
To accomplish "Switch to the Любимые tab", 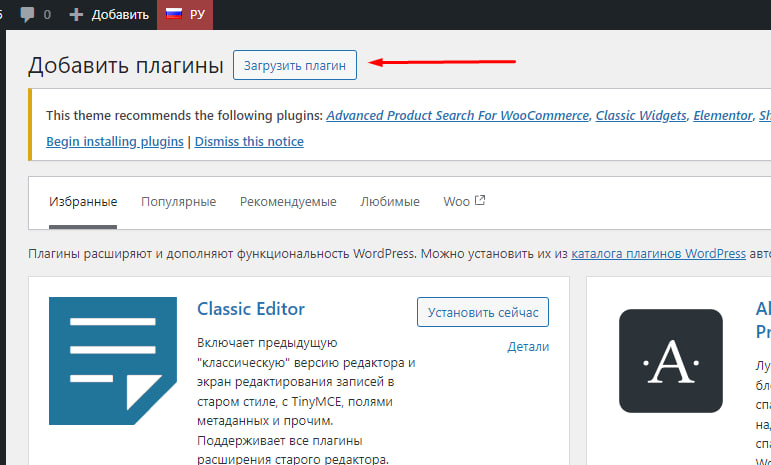I will [x=390, y=202].
